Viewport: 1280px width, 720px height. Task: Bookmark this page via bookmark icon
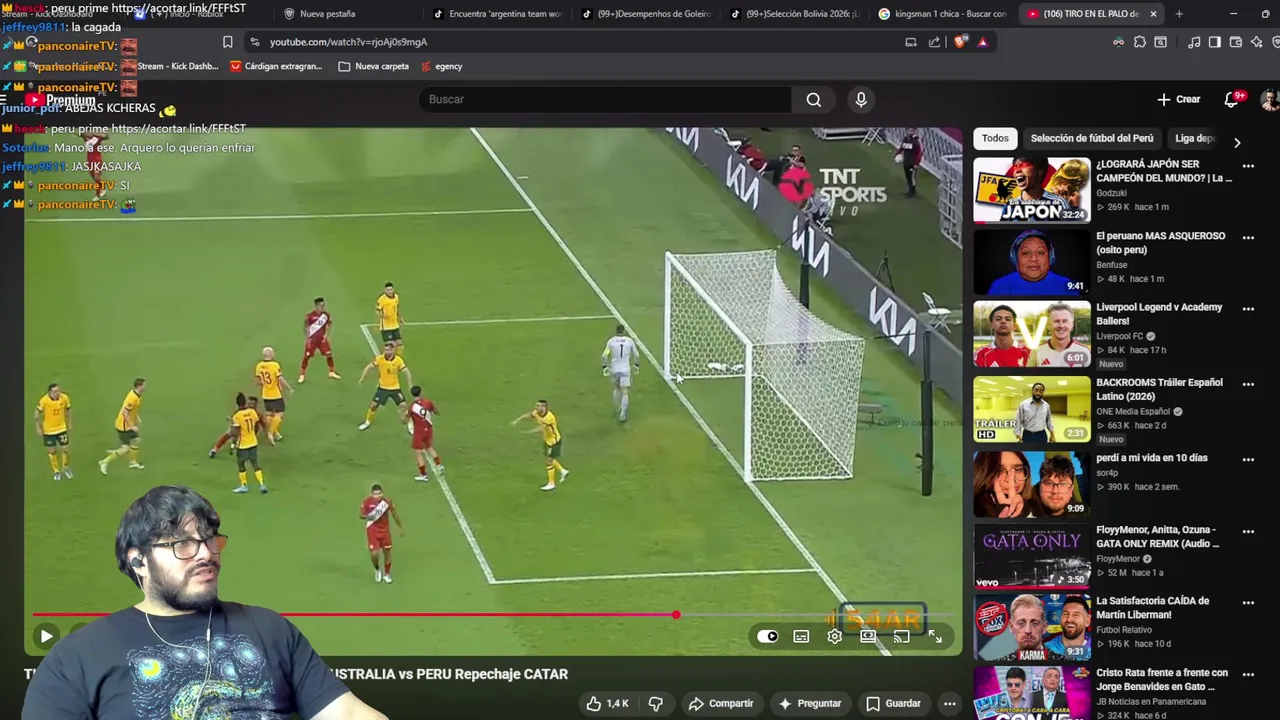point(227,42)
